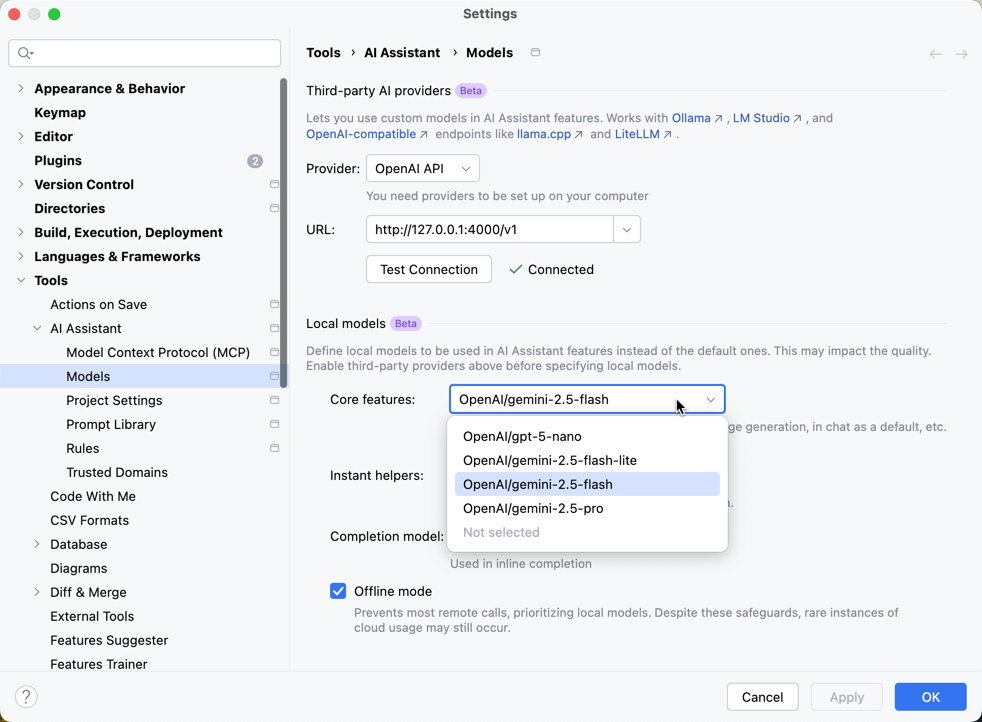982x722 pixels.
Task: Open Features Trainer settings
Action: click(x=98, y=664)
